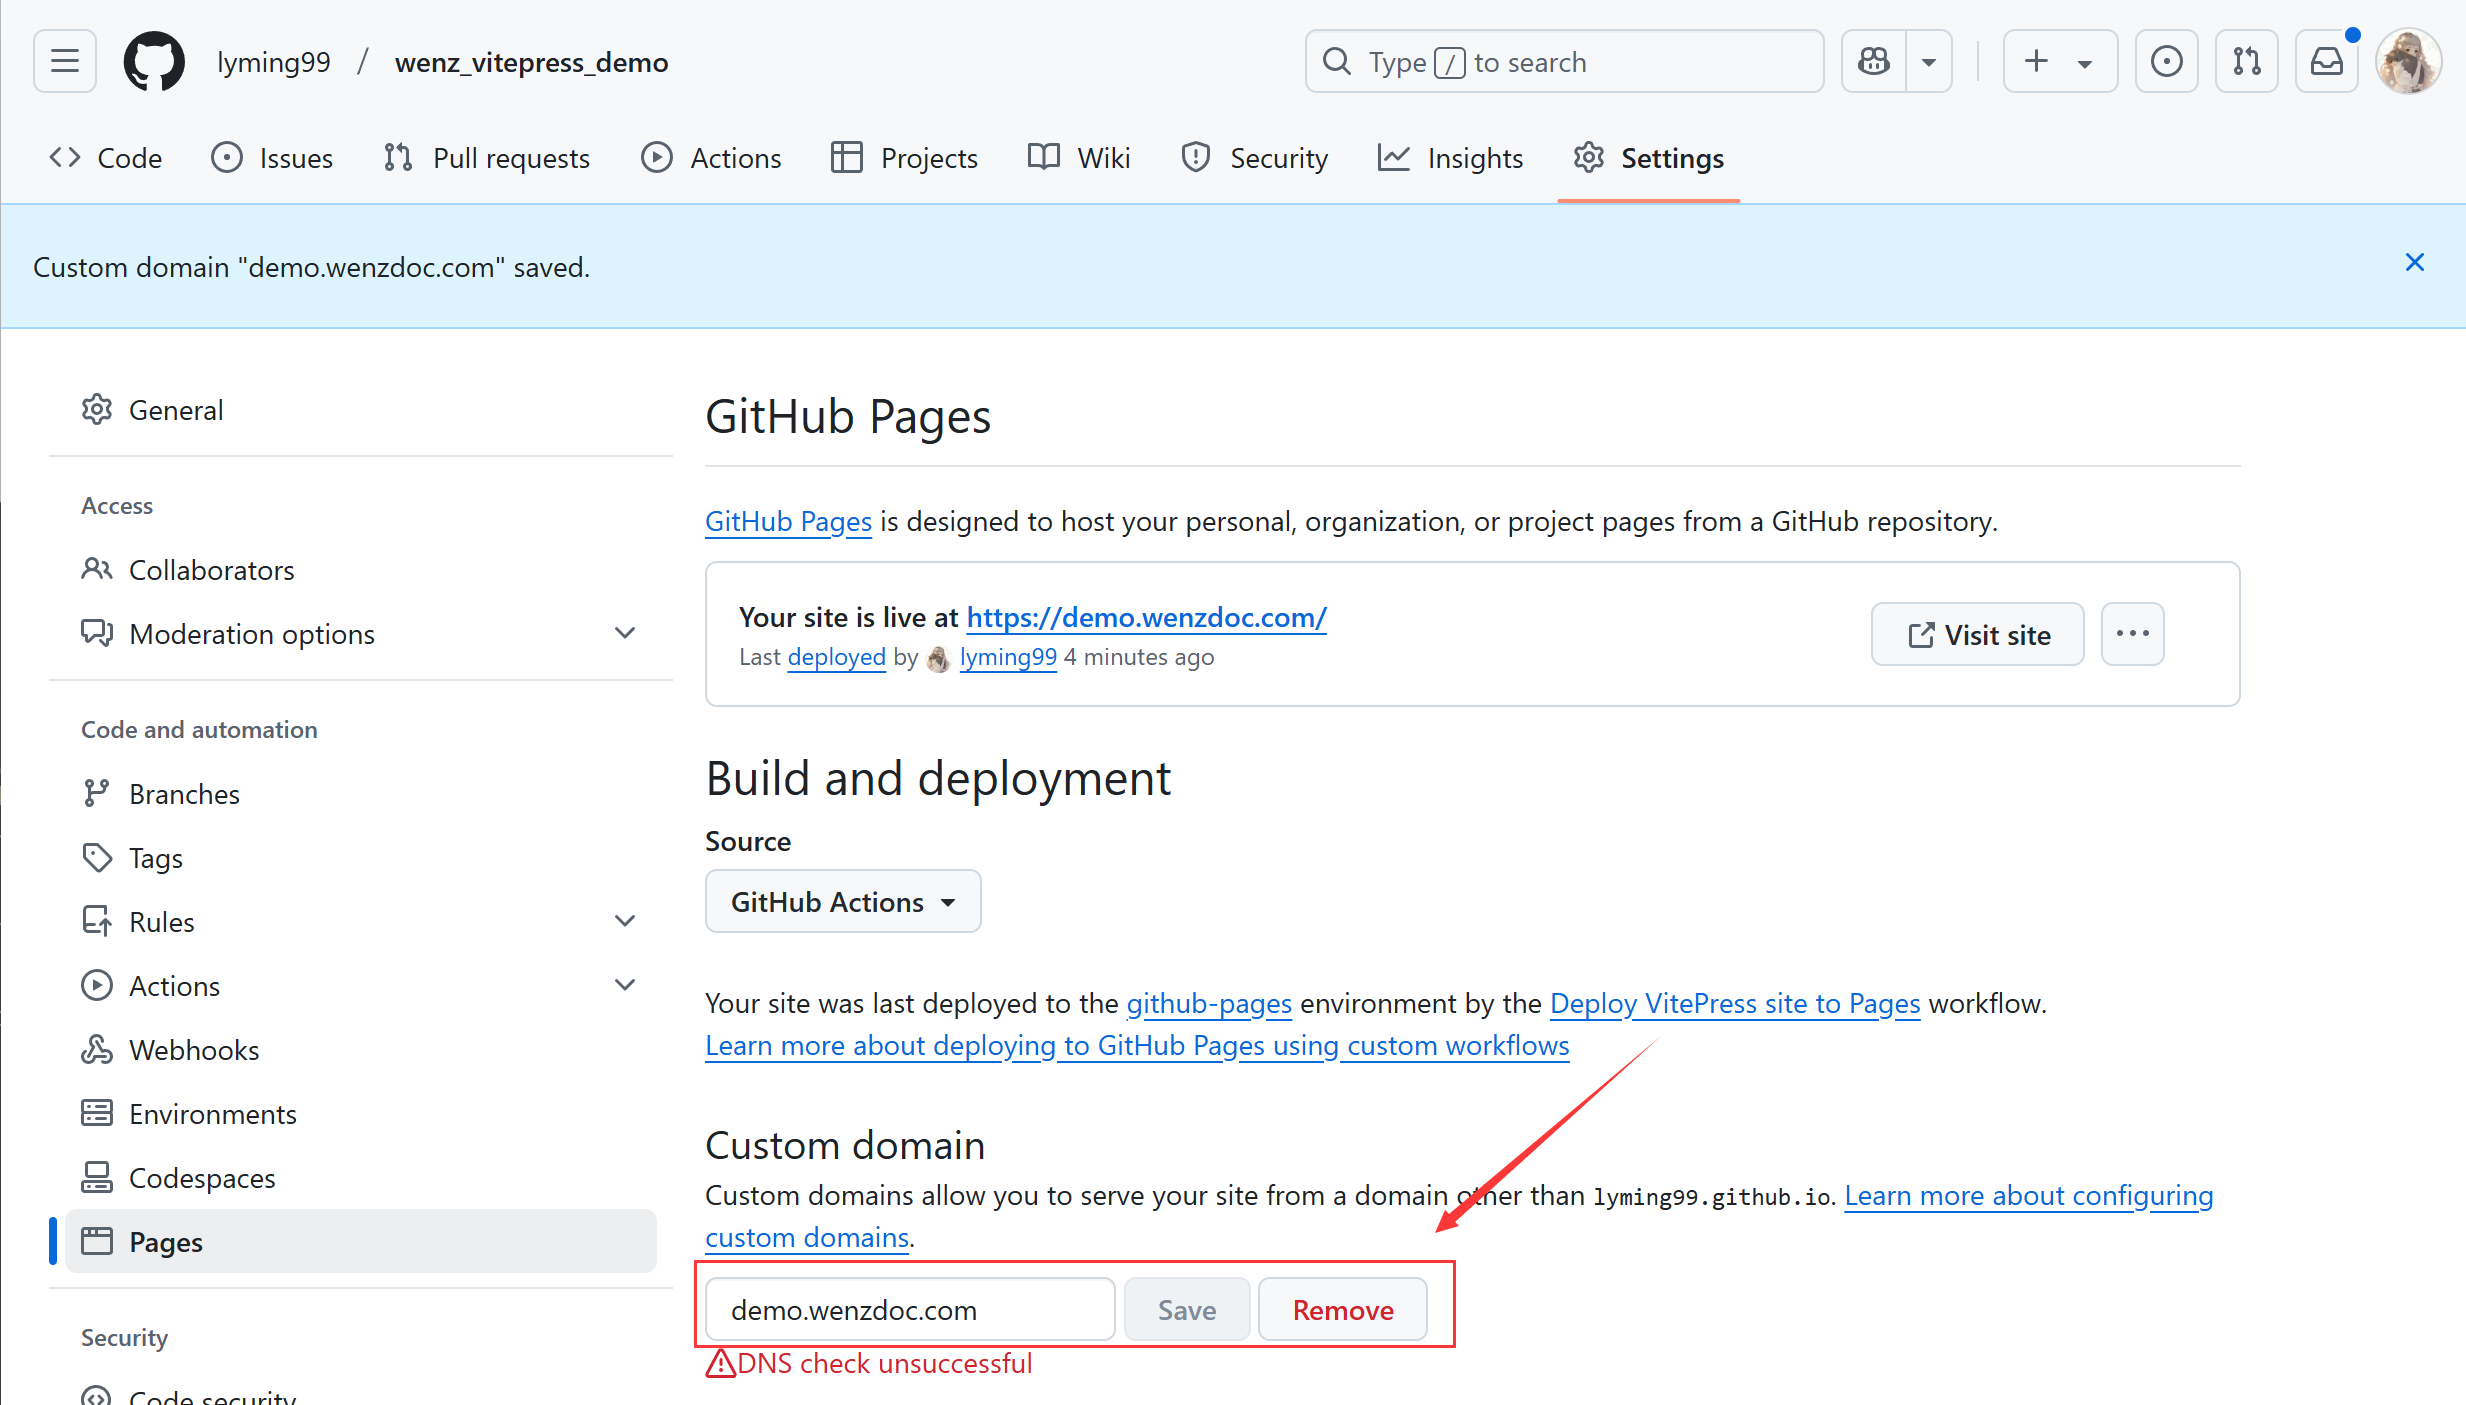Image resolution: width=2466 pixels, height=1405 pixels.
Task: Open learn more about configuring custom domains
Action: (x=2028, y=1196)
